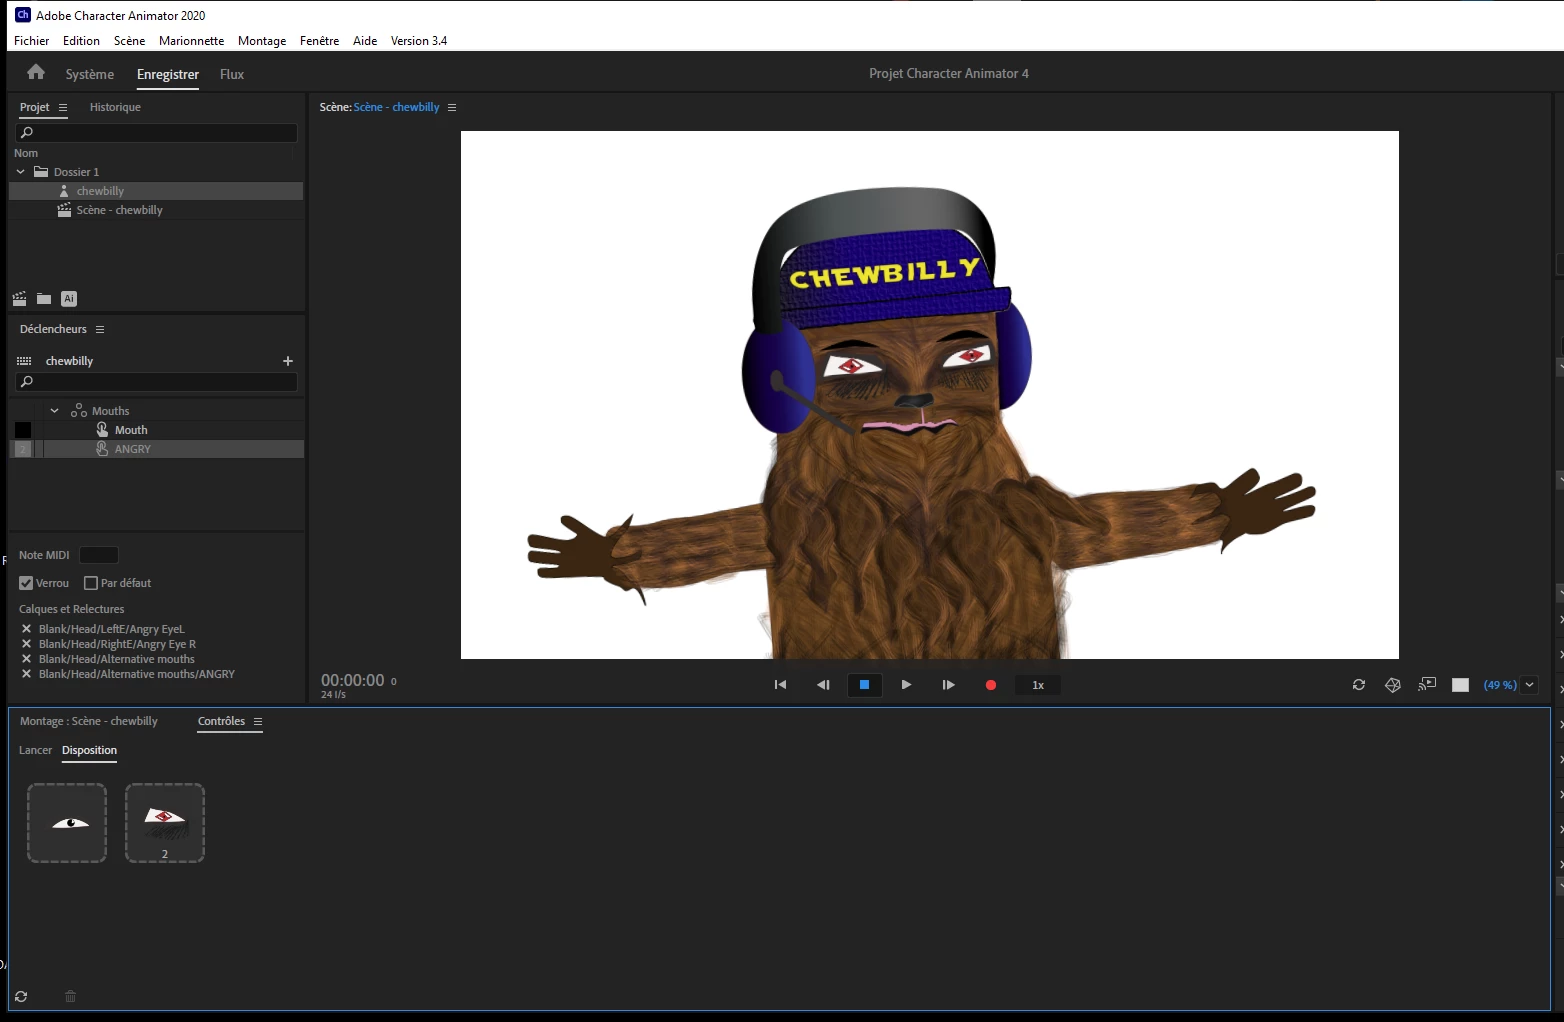Click the angry eye control thumbnail labeled 2
The height and width of the screenshot is (1022, 1564).
tap(165, 823)
